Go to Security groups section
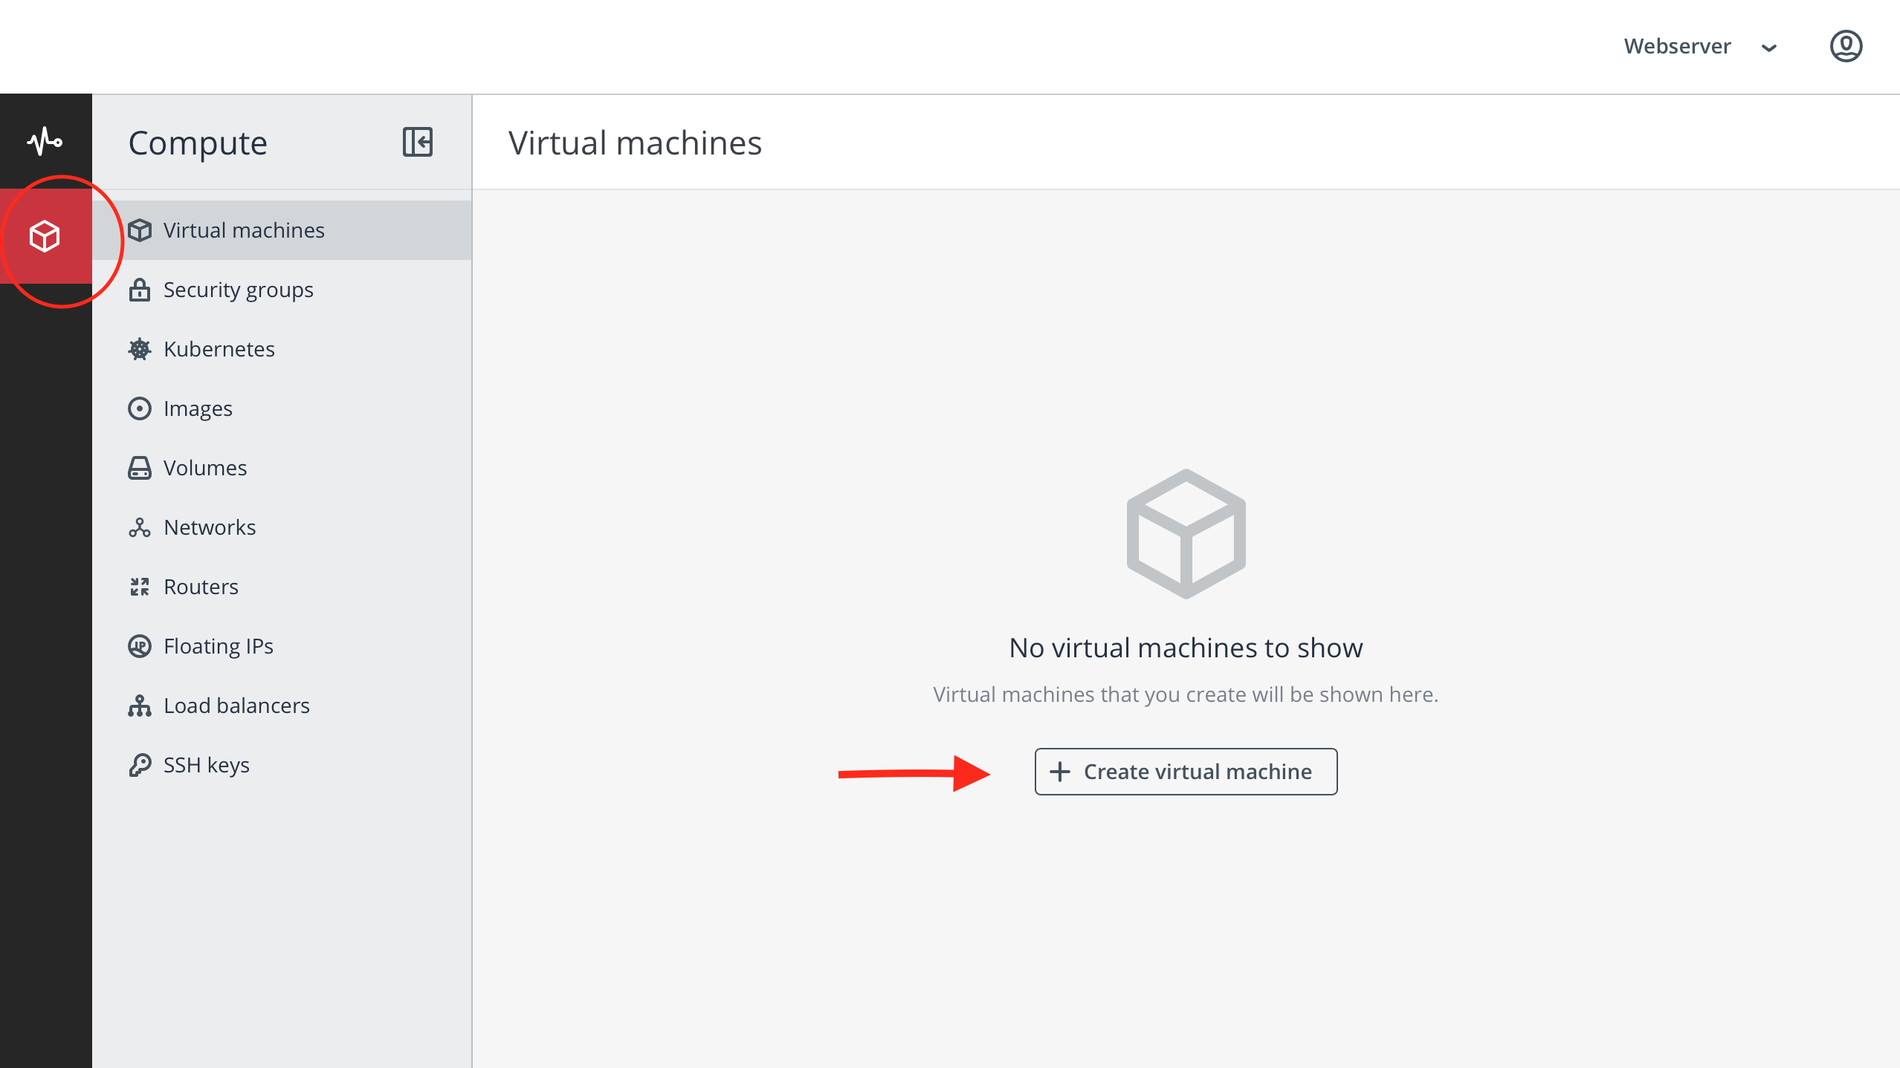Screen dimensions: 1900x1068 point(238,290)
